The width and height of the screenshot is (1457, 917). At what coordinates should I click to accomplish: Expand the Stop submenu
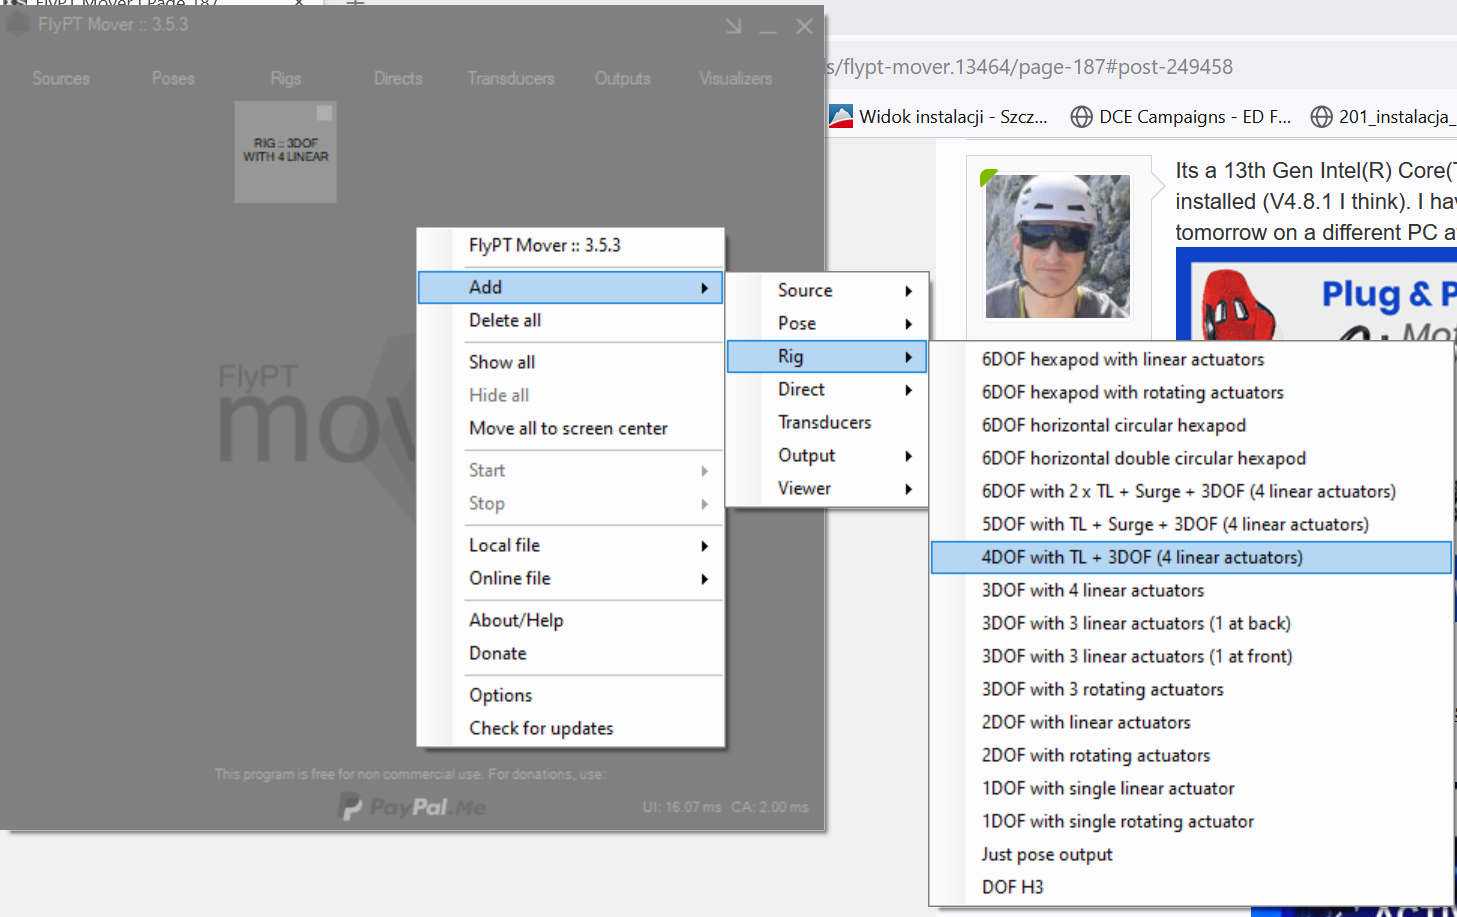point(570,503)
